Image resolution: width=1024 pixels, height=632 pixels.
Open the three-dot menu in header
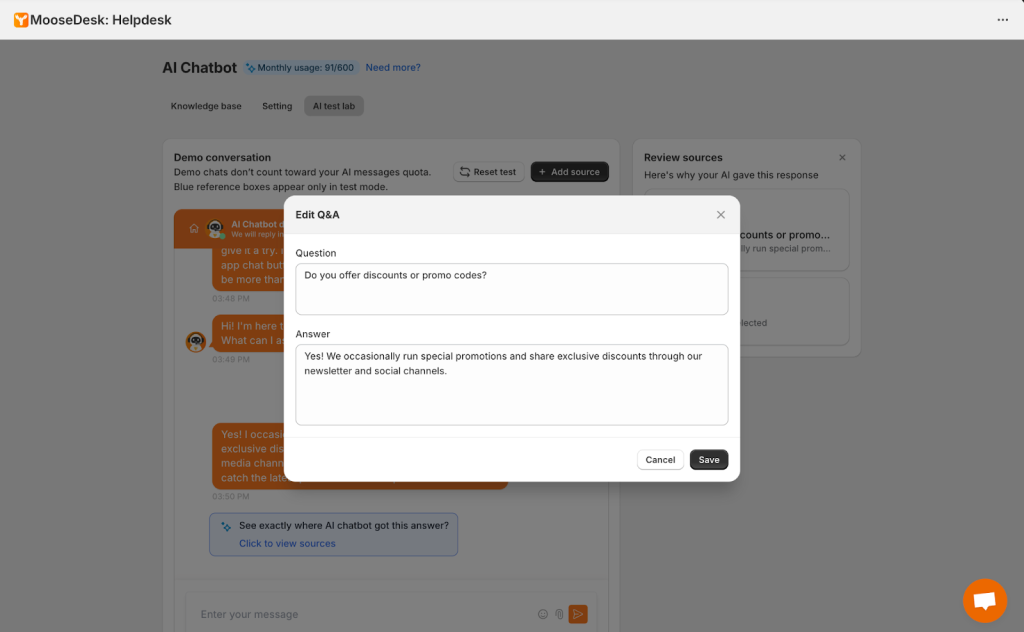click(1002, 20)
